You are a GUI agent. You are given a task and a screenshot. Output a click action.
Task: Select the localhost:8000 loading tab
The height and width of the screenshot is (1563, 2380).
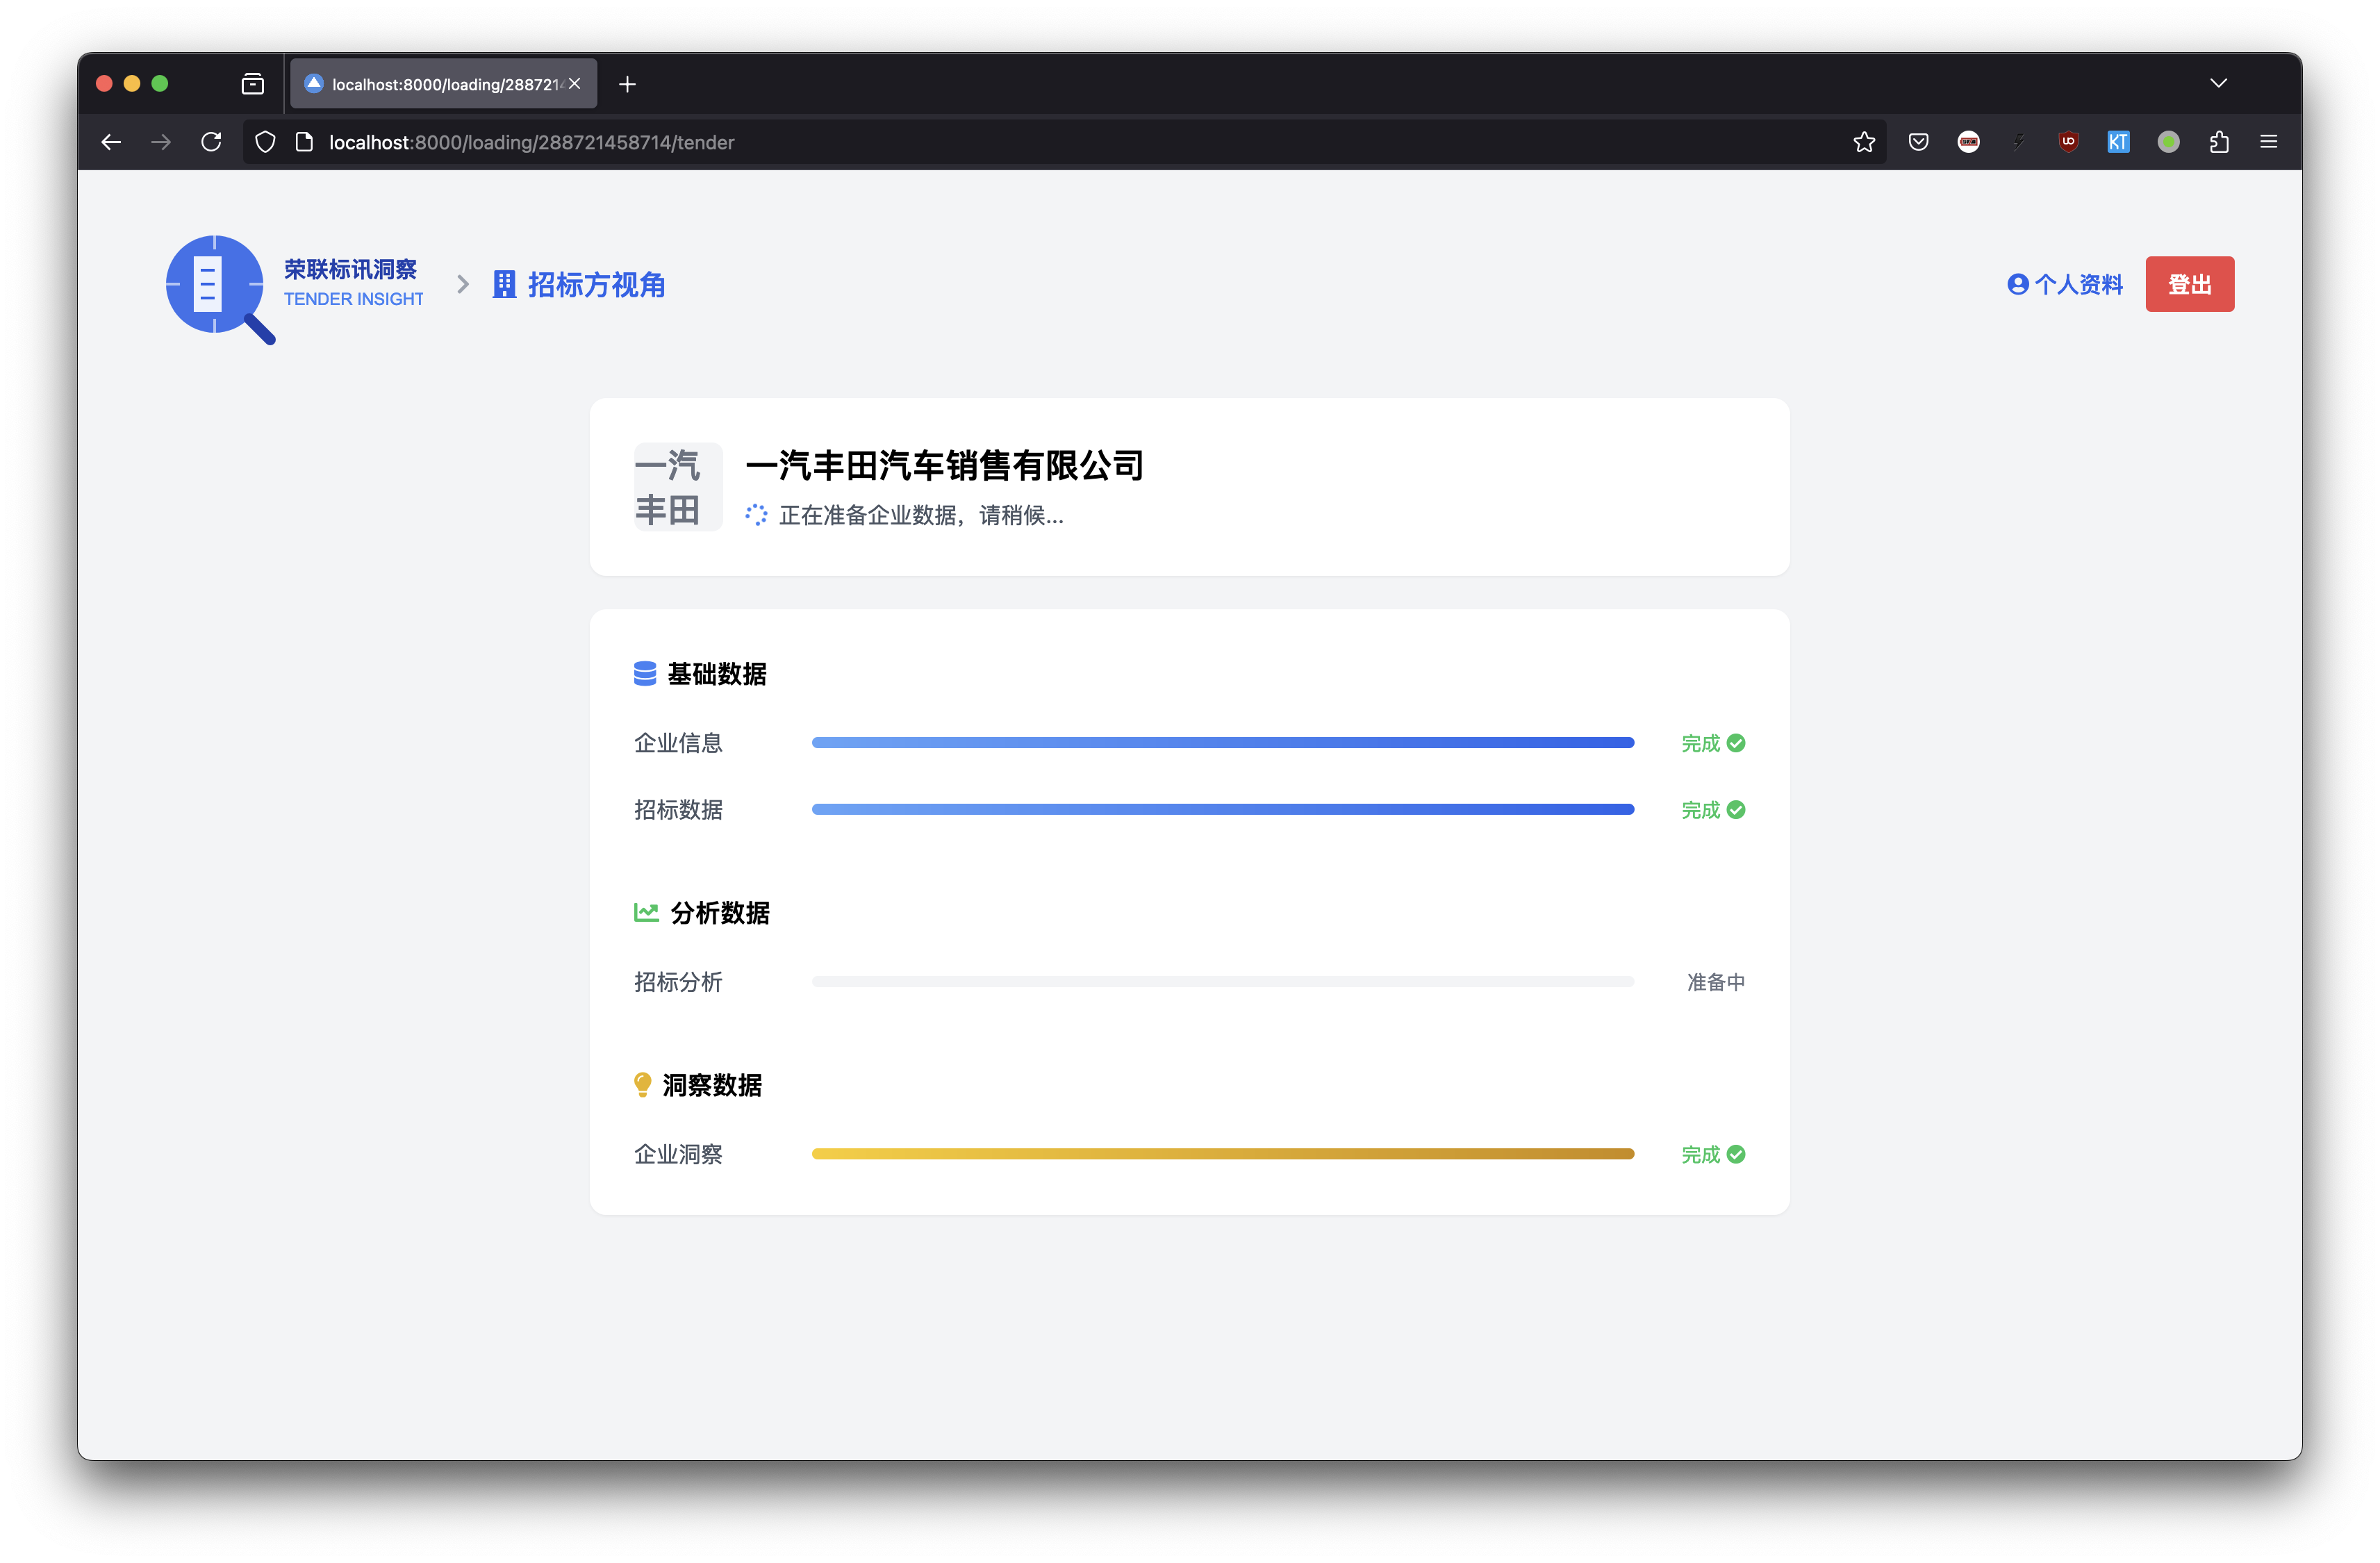(440, 84)
